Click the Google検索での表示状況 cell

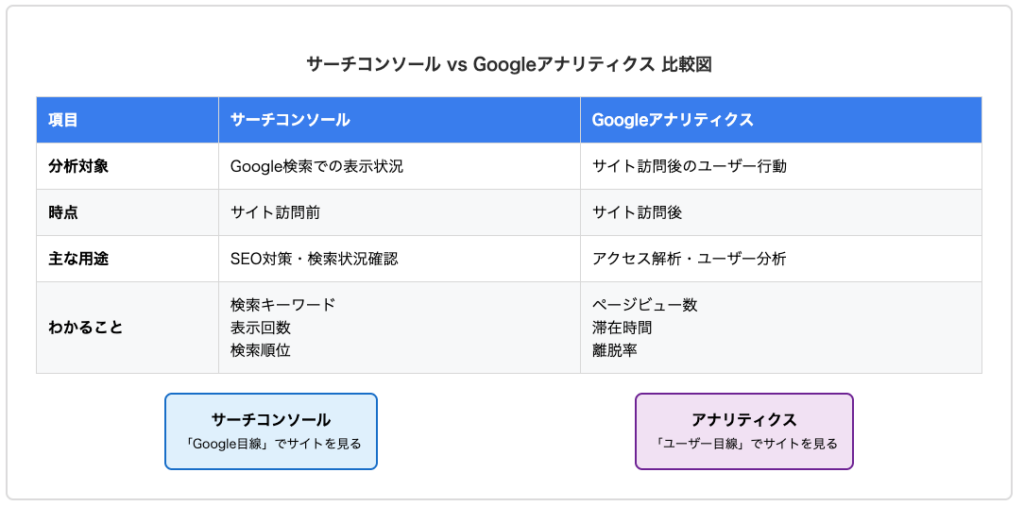click(x=316, y=166)
